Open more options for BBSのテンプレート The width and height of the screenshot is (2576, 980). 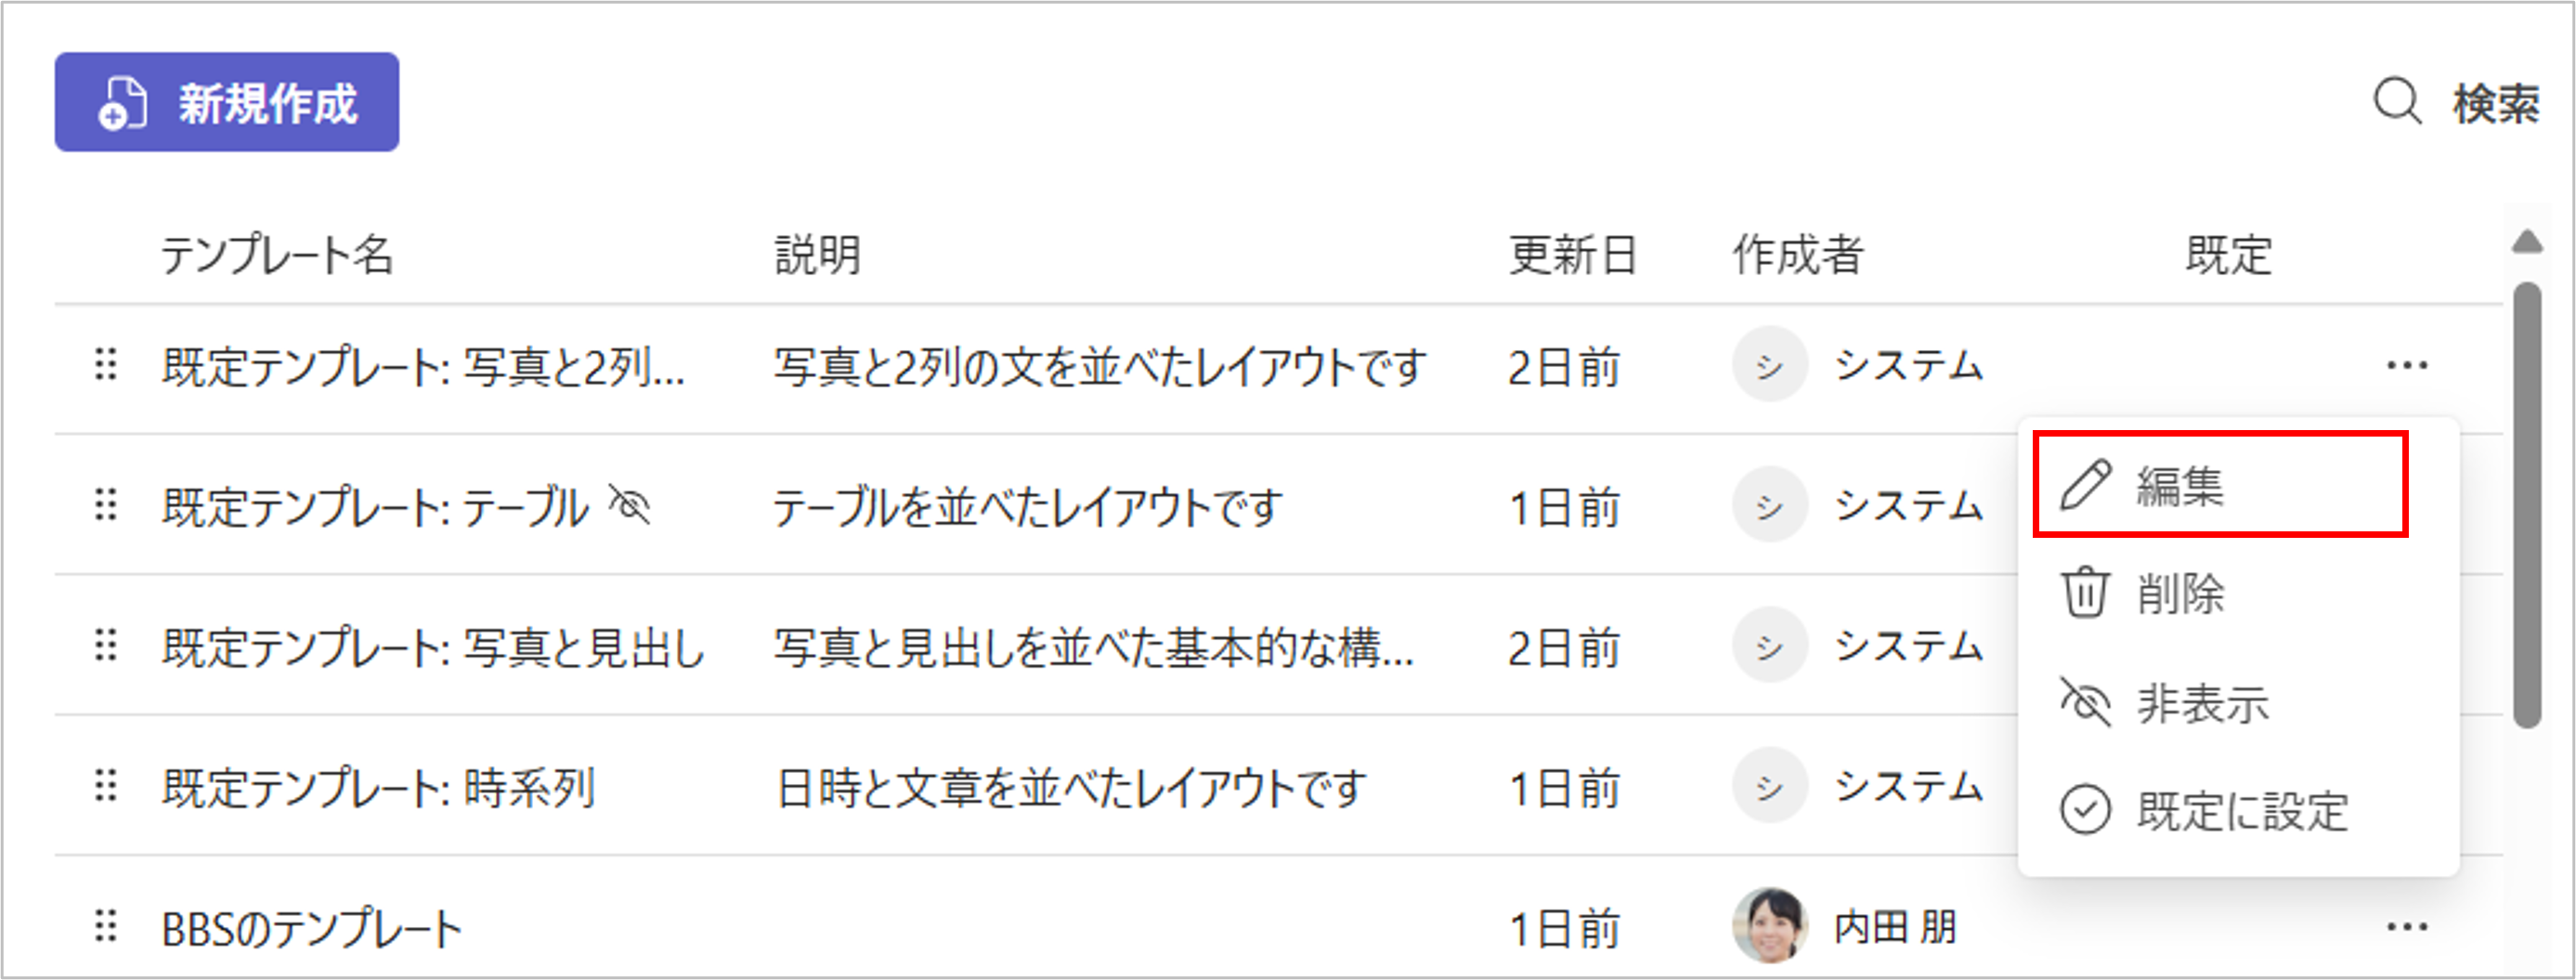[2406, 927]
